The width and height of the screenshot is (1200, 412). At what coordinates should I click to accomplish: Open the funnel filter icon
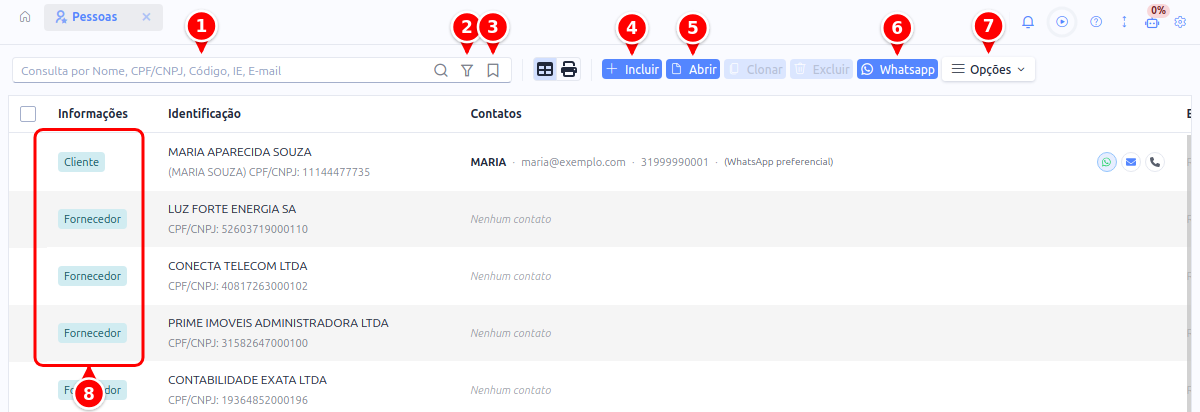[x=467, y=70]
